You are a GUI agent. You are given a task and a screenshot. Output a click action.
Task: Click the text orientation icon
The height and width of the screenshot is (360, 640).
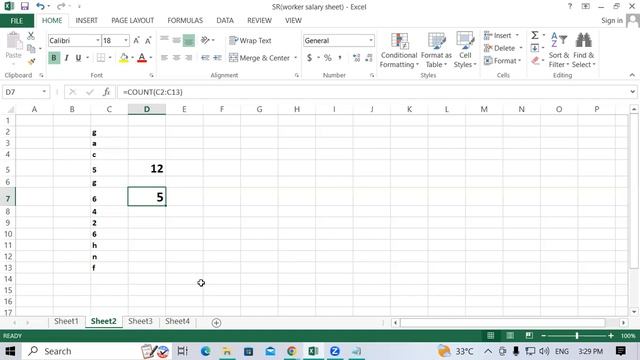[x=205, y=40]
